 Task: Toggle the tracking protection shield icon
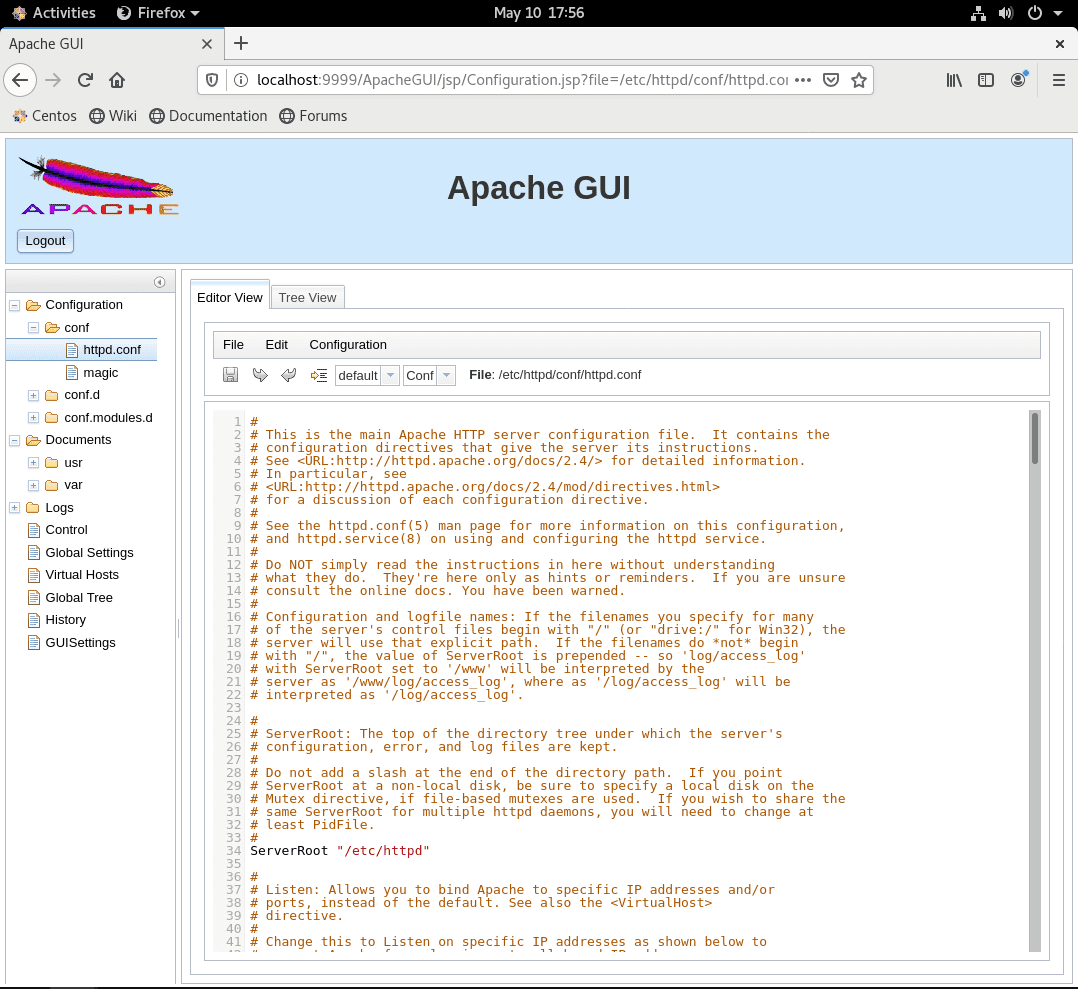pyautogui.click(x=210, y=80)
